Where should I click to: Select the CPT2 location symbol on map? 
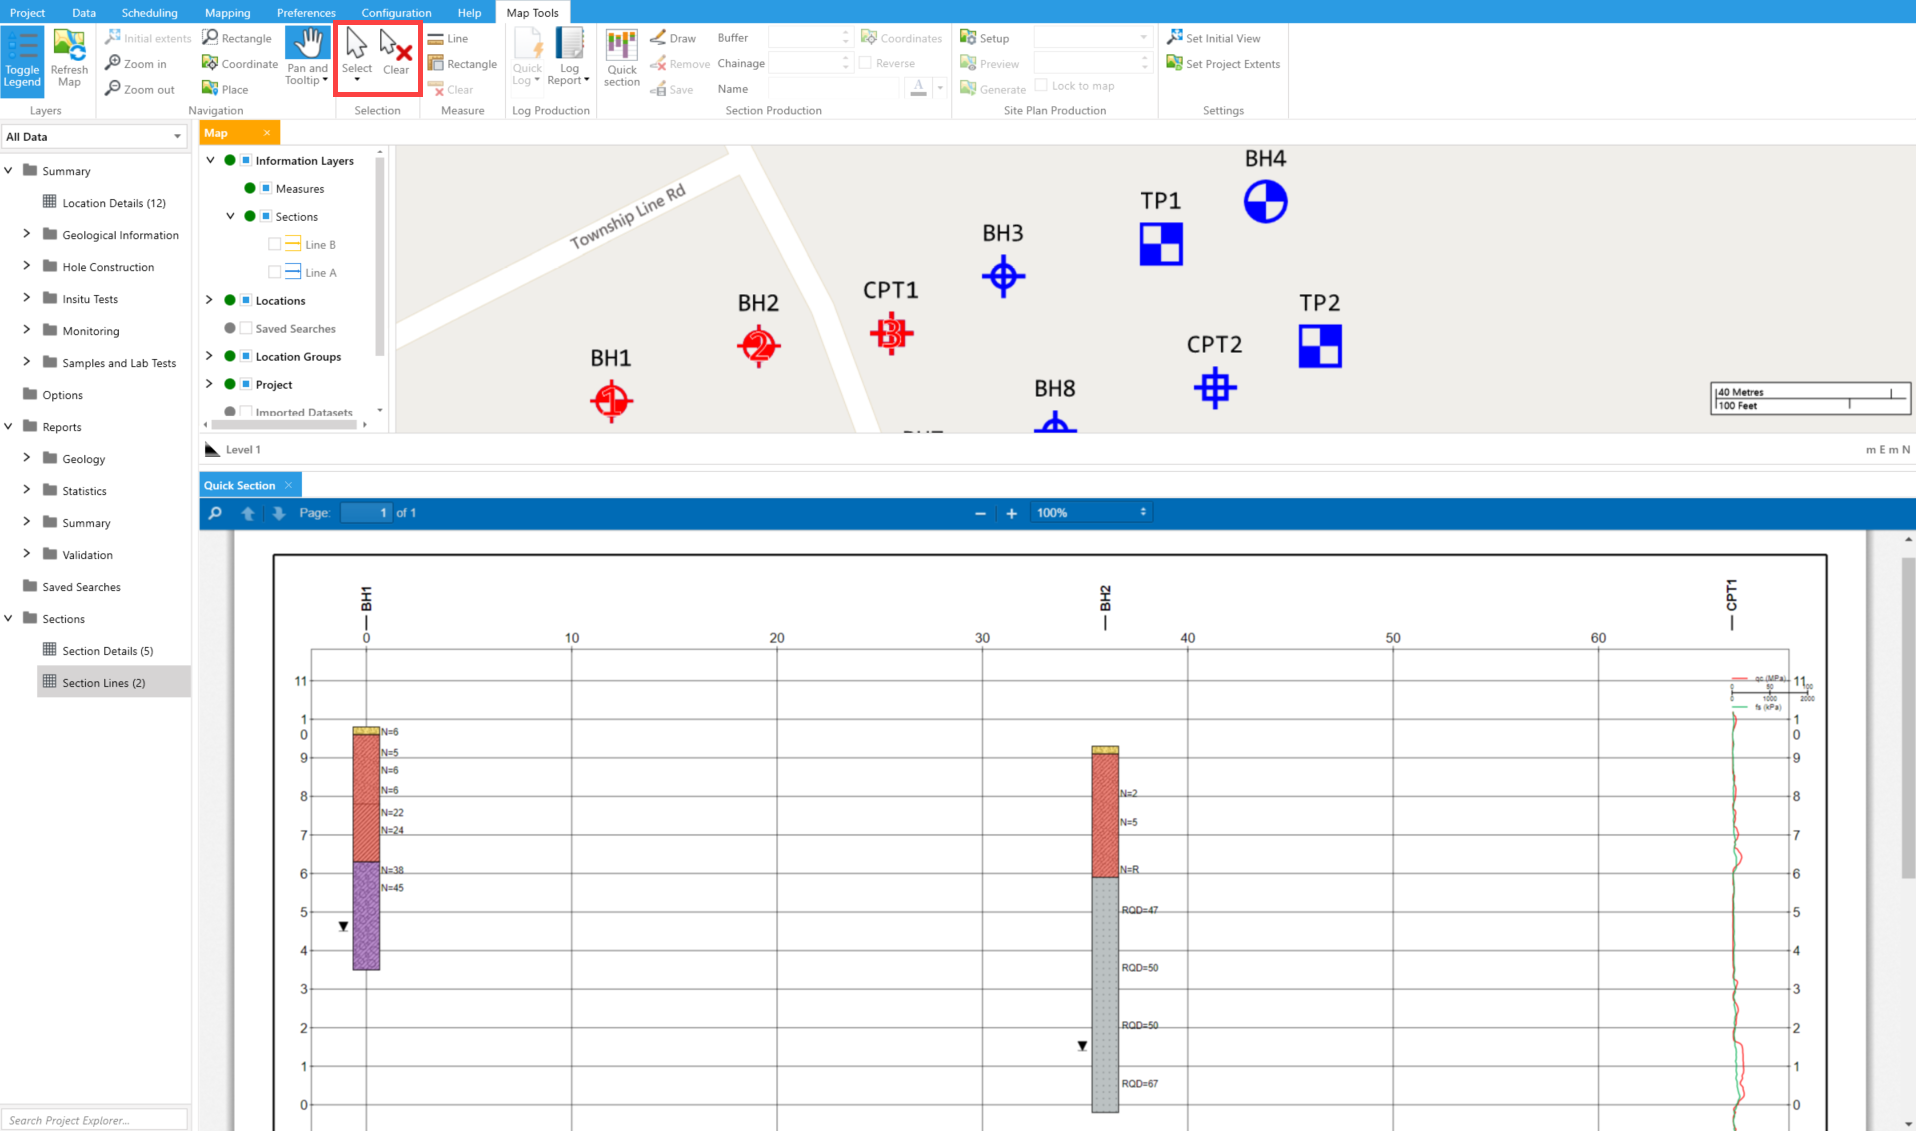tap(1215, 388)
